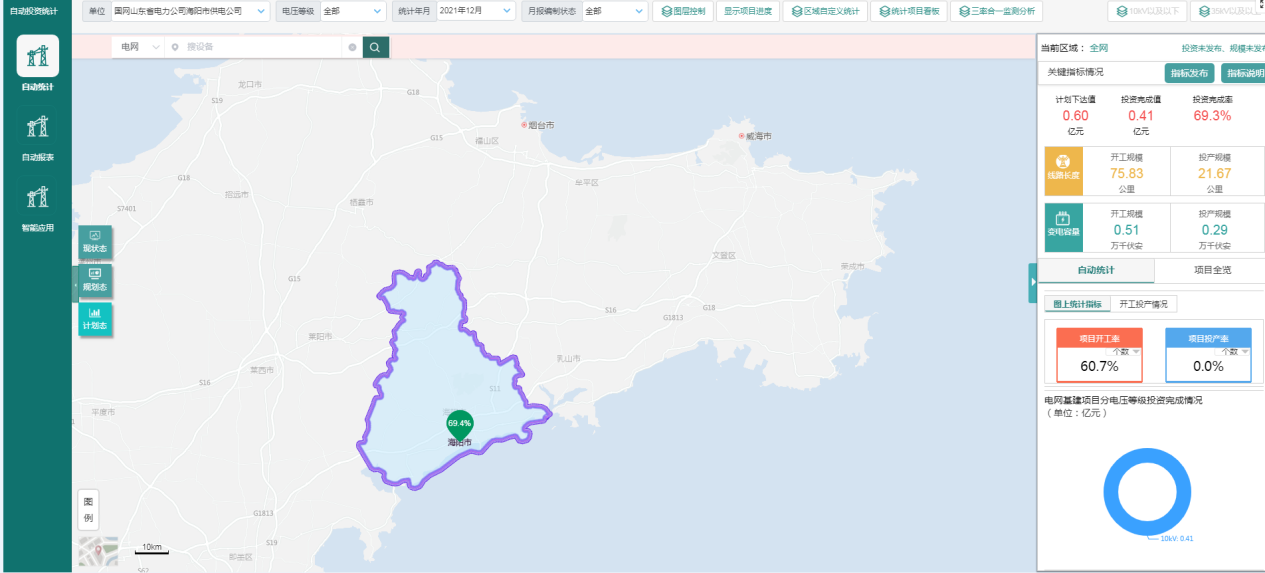Switch to the 项目全览 tab
Image resolution: width=1265 pixels, height=573 pixels.
point(1212,270)
